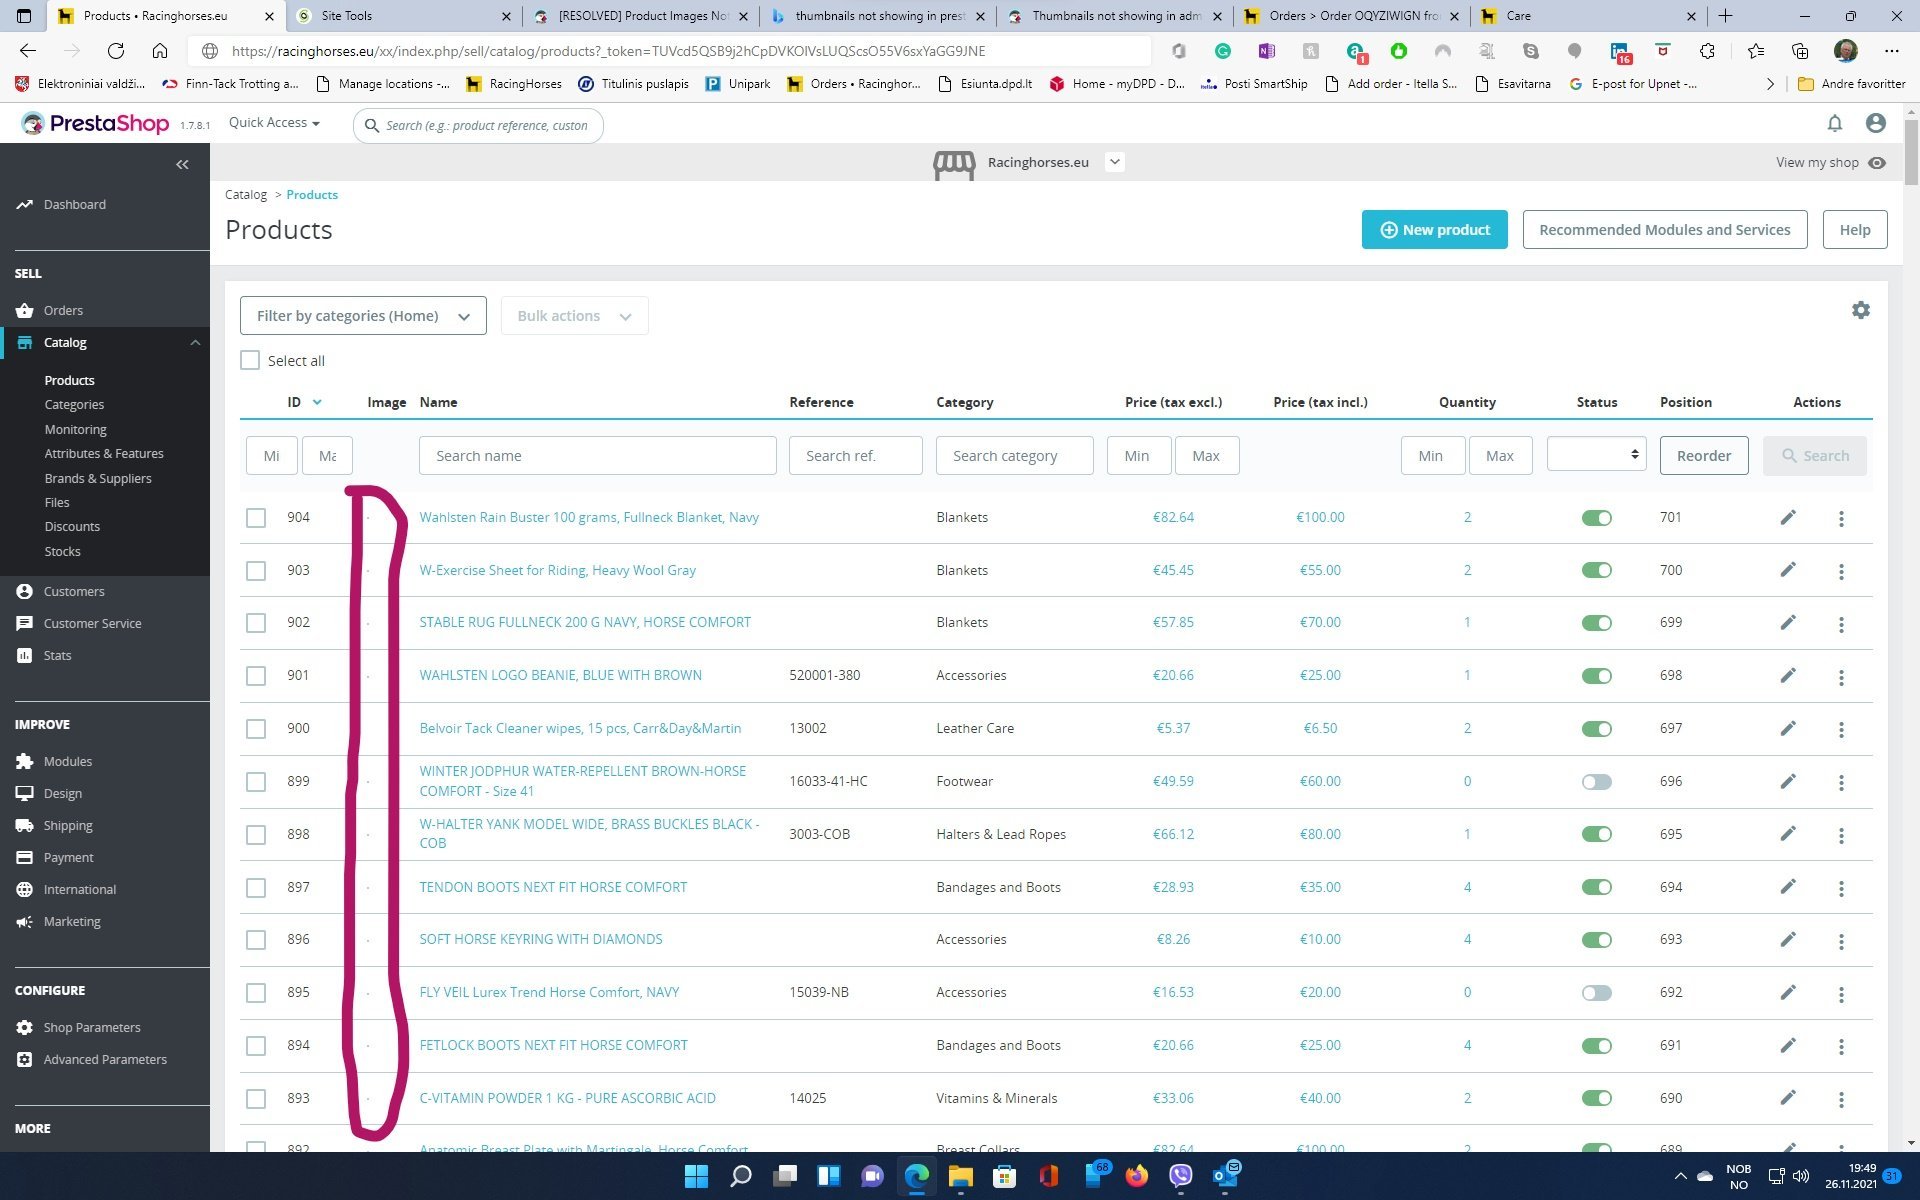The image size is (1920, 1200).
Task: Expand the Bulk actions dropdown
Action: pos(574,315)
